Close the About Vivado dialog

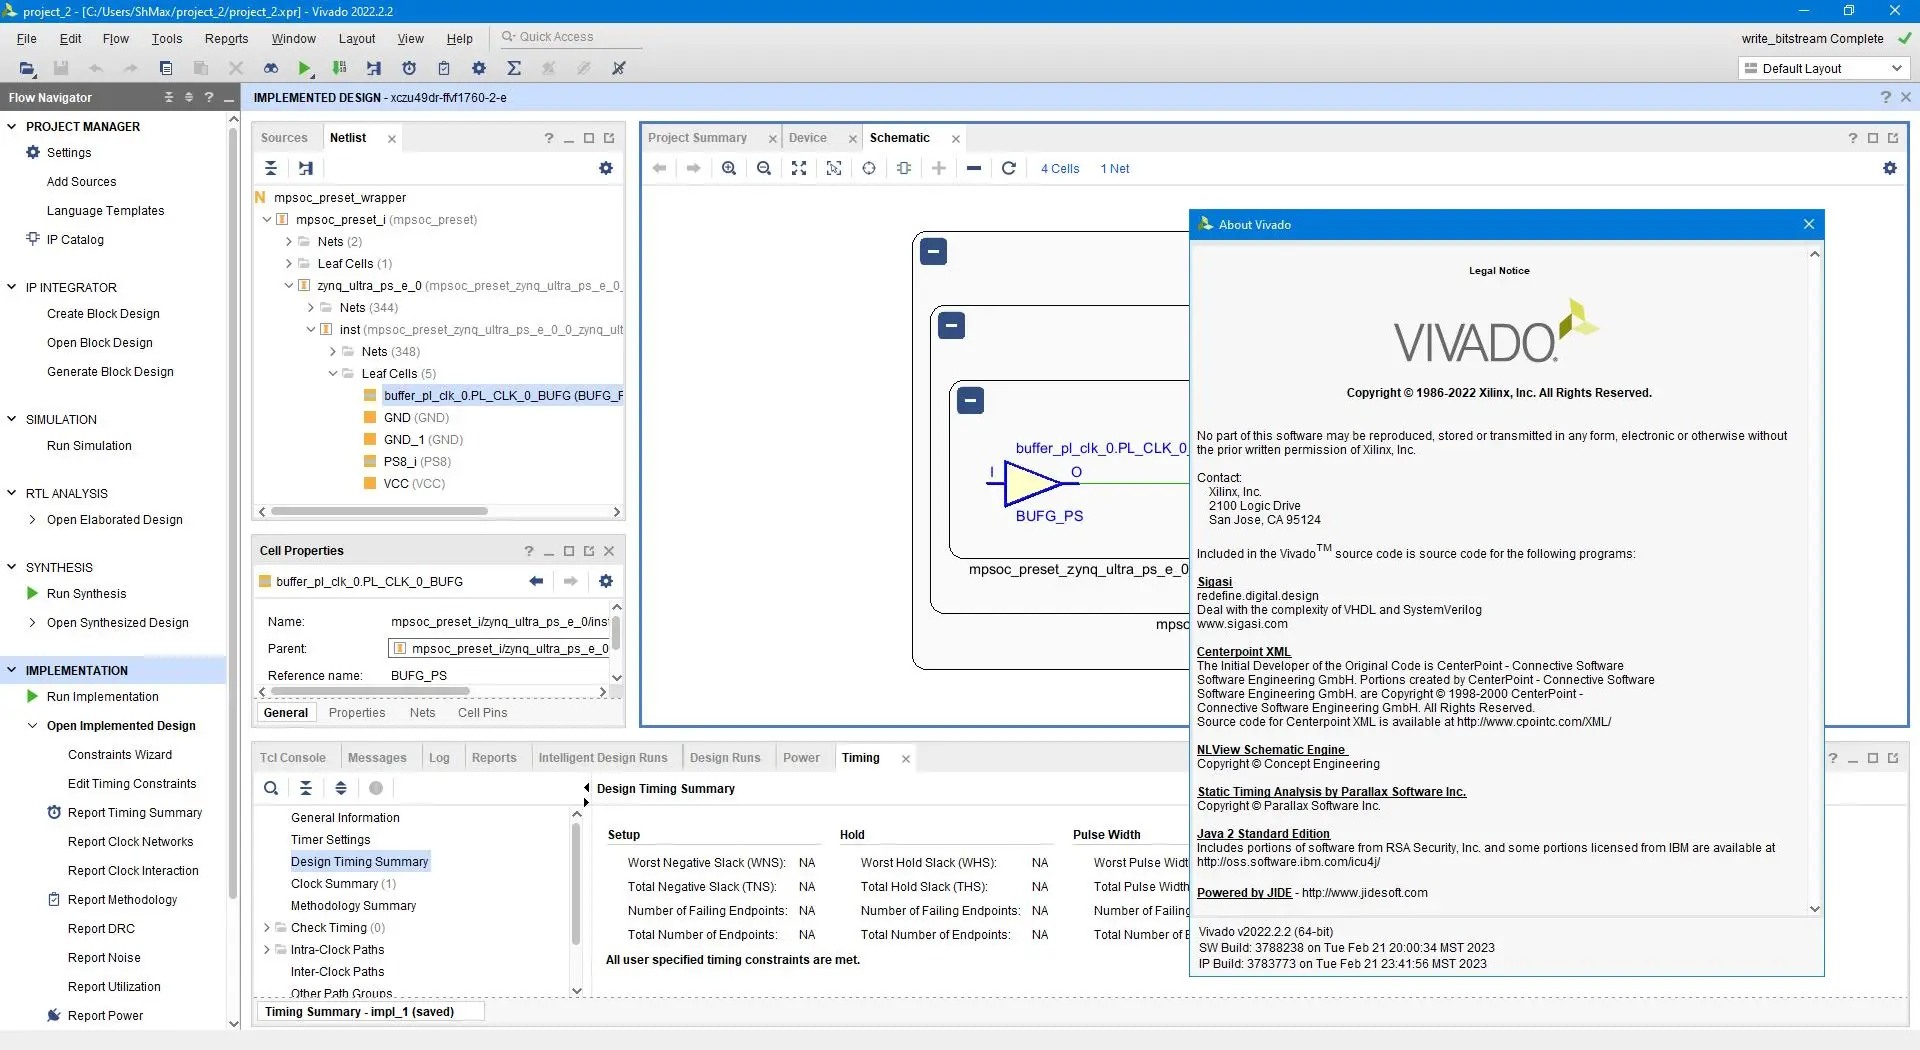pyautogui.click(x=1808, y=224)
